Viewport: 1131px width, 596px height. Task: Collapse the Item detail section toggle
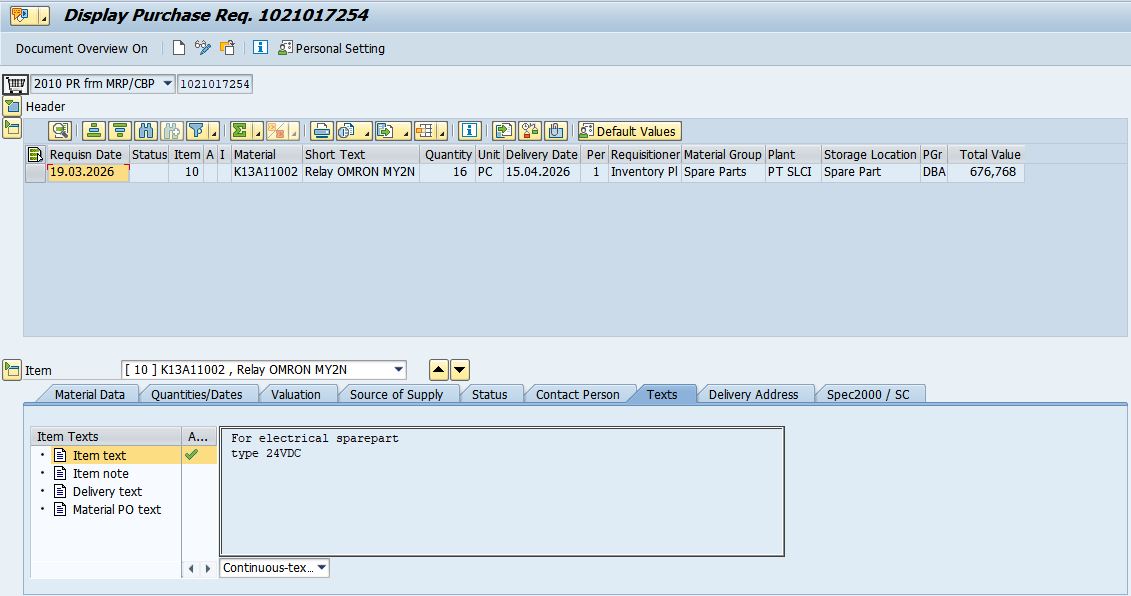12,371
